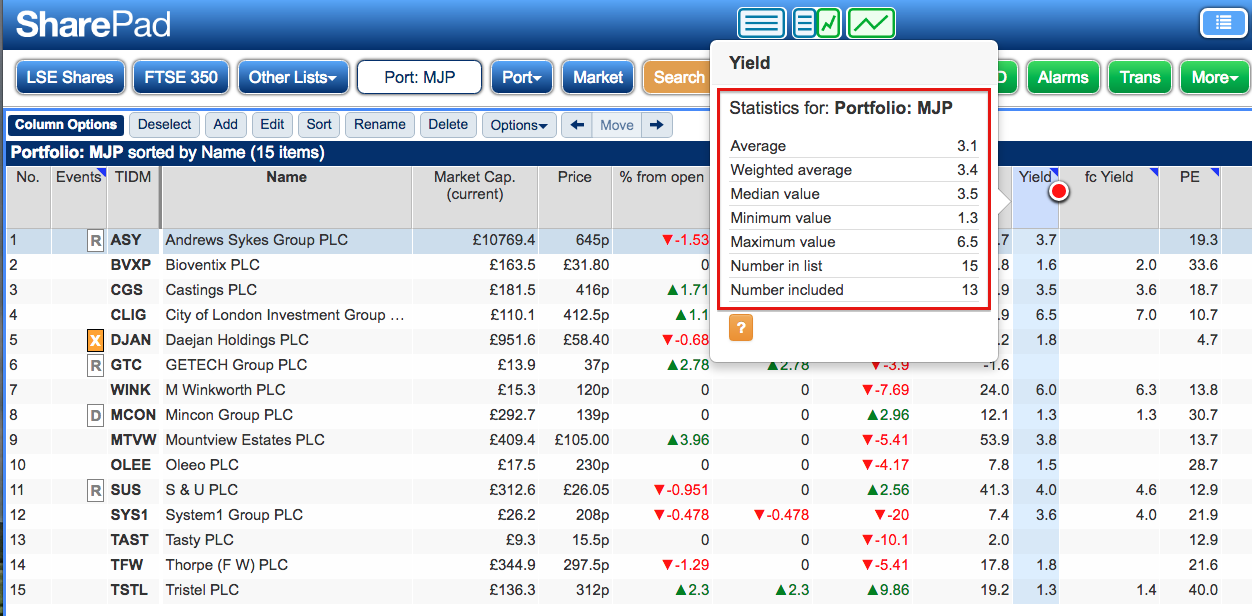Open the Port dropdown menu
The height and width of the screenshot is (616, 1252).
coord(521,77)
